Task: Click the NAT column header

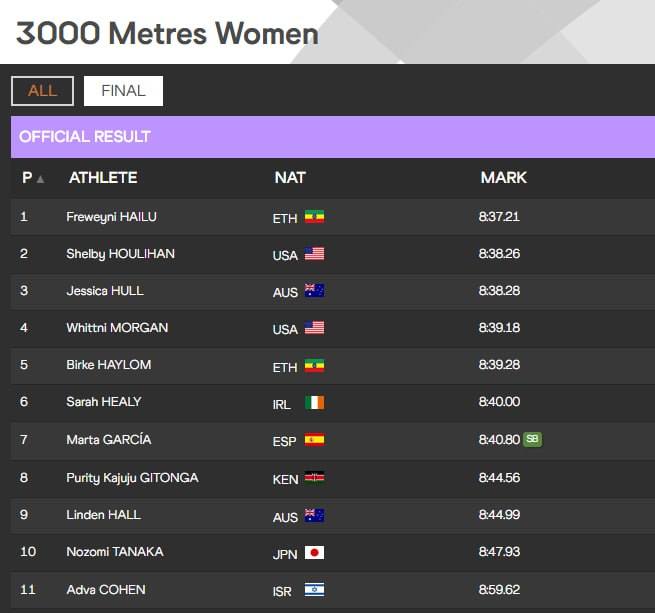Action: point(290,178)
